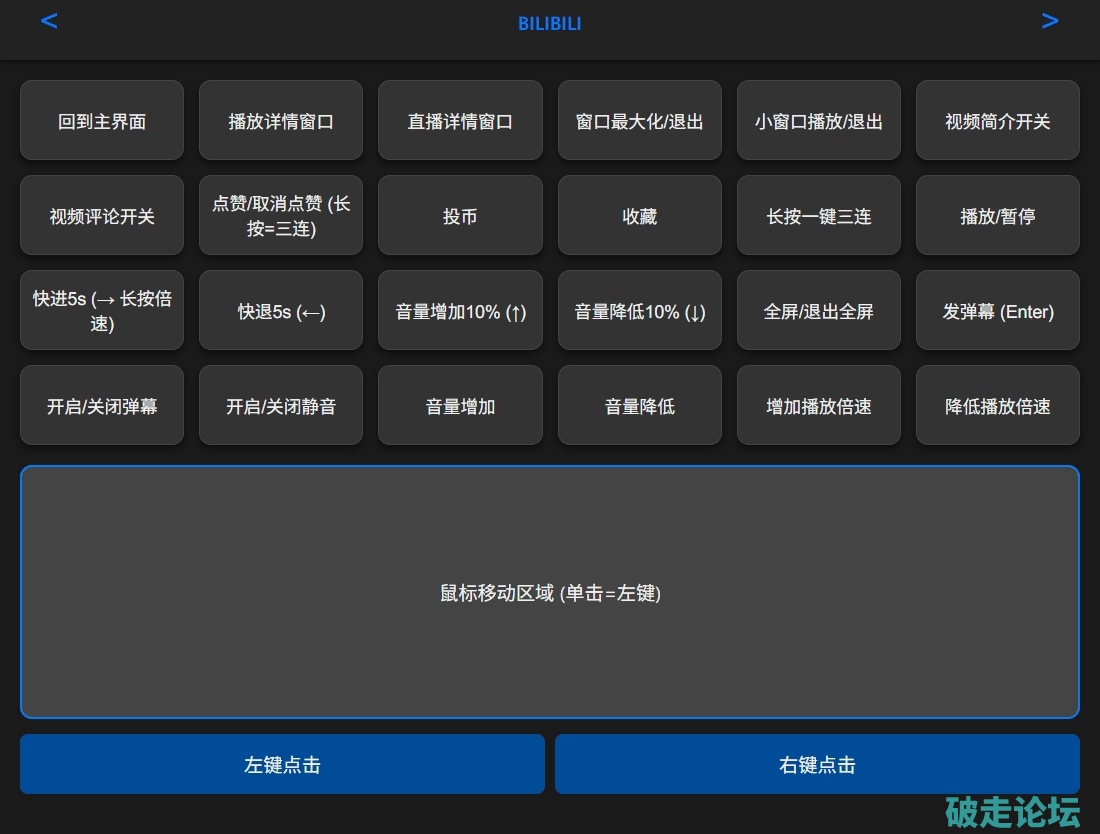The image size is (1100, 834).
Task: Open the 直播详情窗口 button
Action: pos(460,121)
